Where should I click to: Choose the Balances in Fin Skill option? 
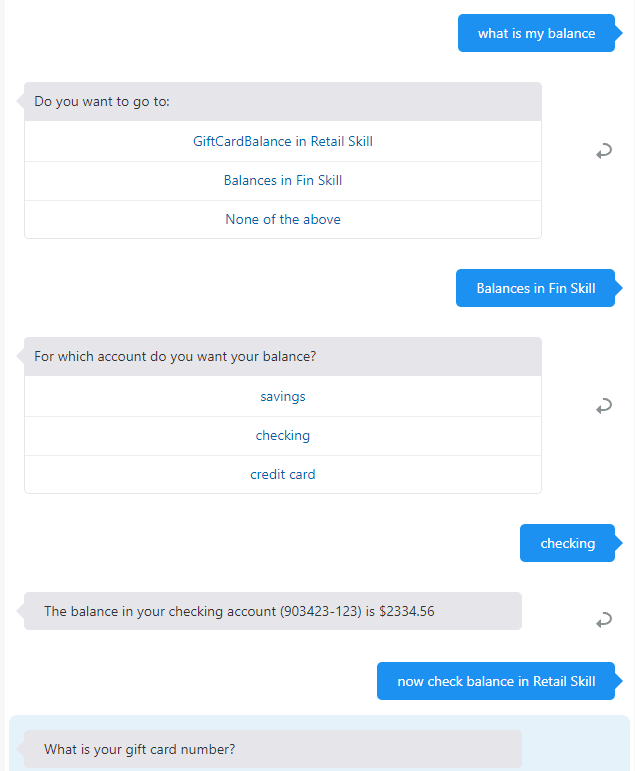click(x=283, y=181)
